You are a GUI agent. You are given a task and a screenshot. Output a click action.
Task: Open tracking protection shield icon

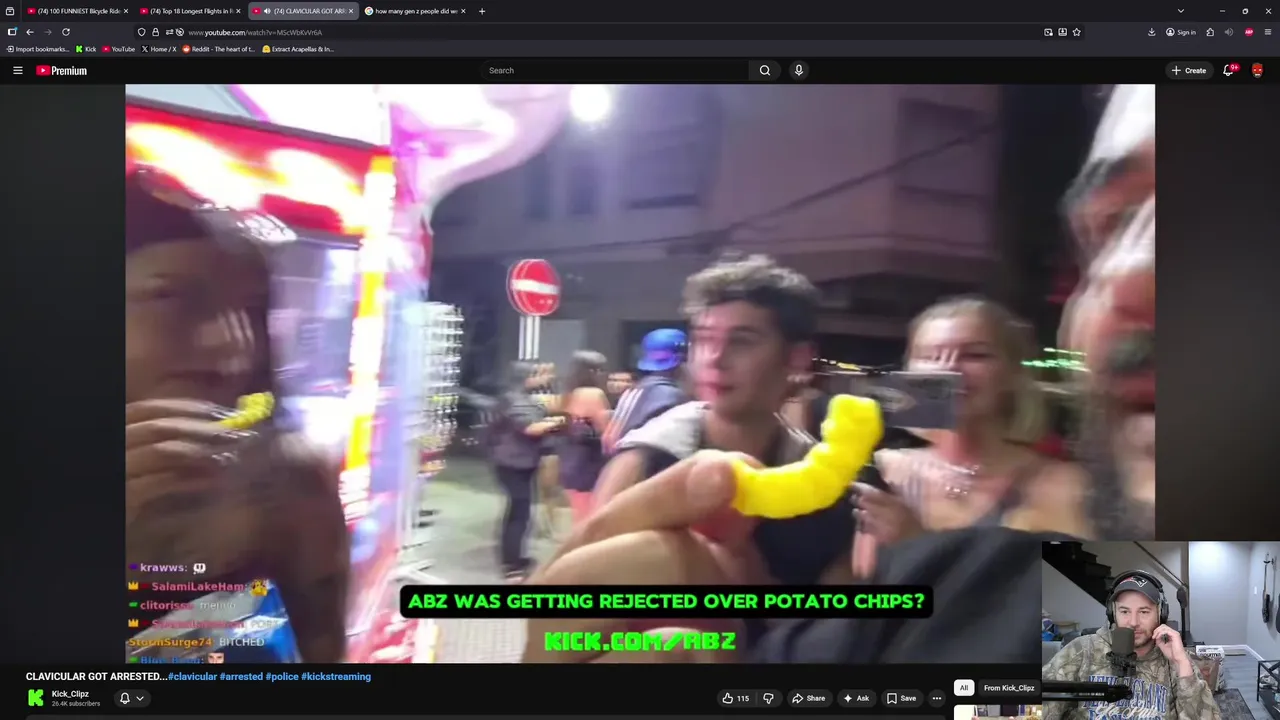[141, 32]
